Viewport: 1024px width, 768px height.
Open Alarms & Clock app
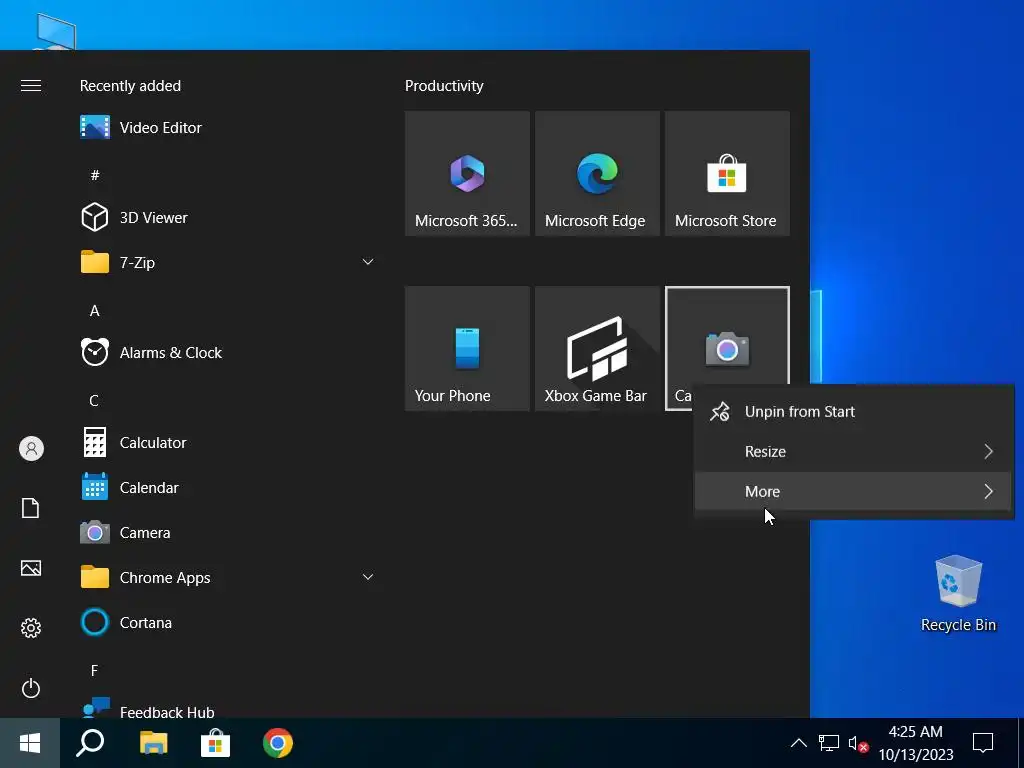[x=227, y=353]
